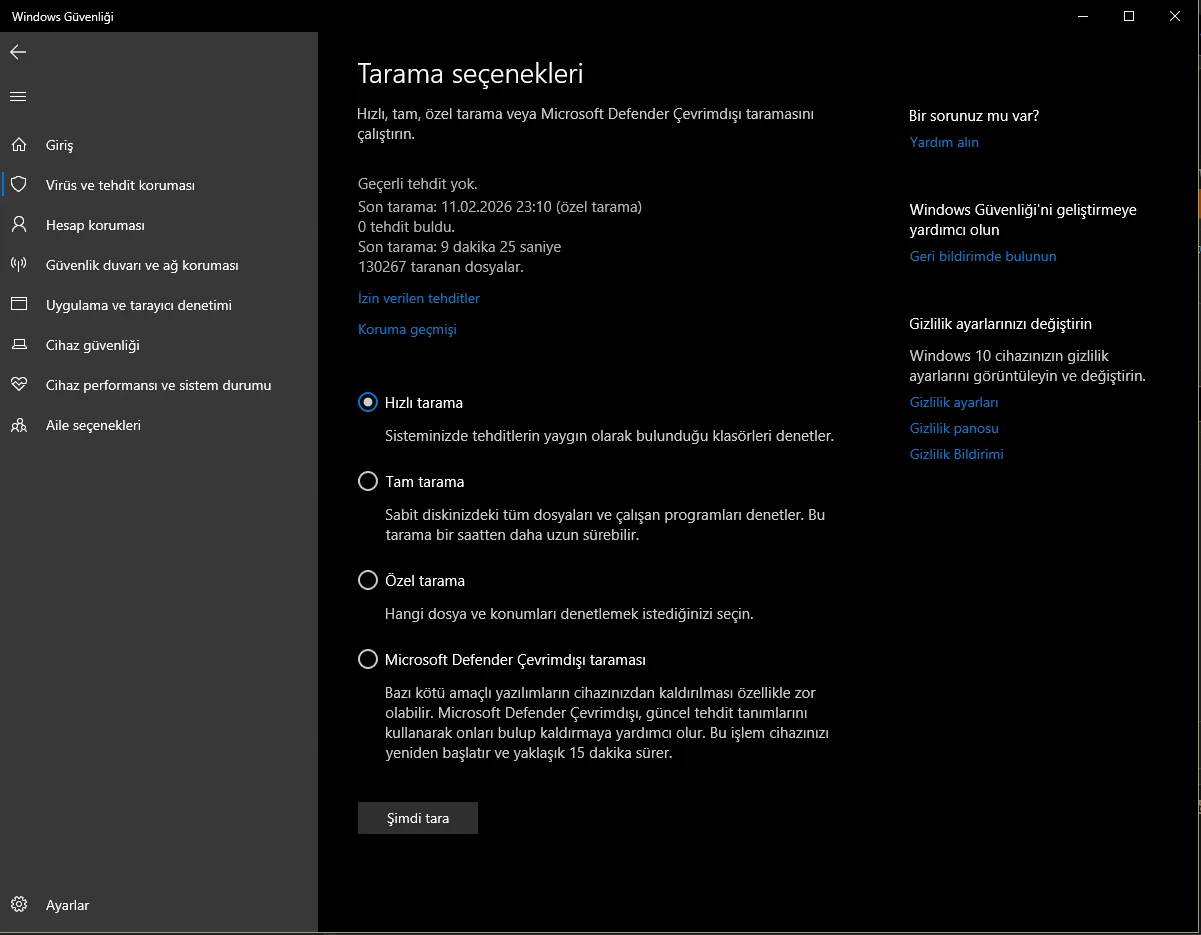The width and height of the screenshot is (1201, 935).
Task: Open the Aile seçenekleri family icon
Action: [x=18, y=425]
